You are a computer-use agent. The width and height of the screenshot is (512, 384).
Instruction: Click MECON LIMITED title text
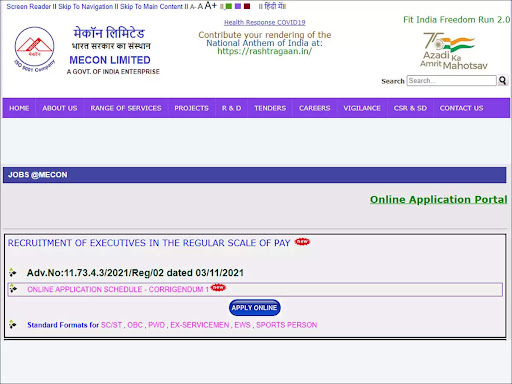110,60
